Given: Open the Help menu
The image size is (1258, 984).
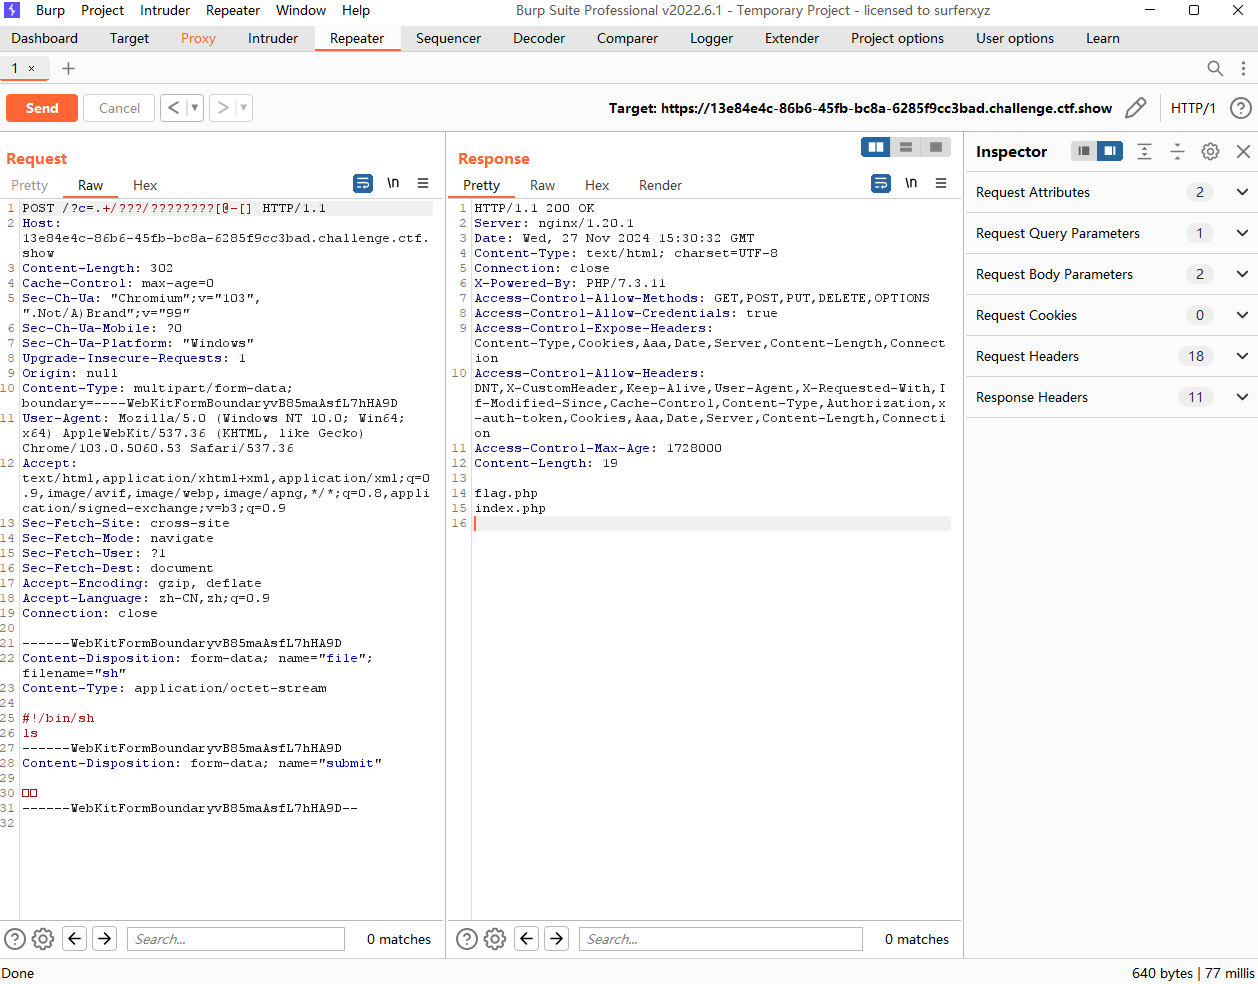Looking at the screenshot, I should (x=356, y=10).
